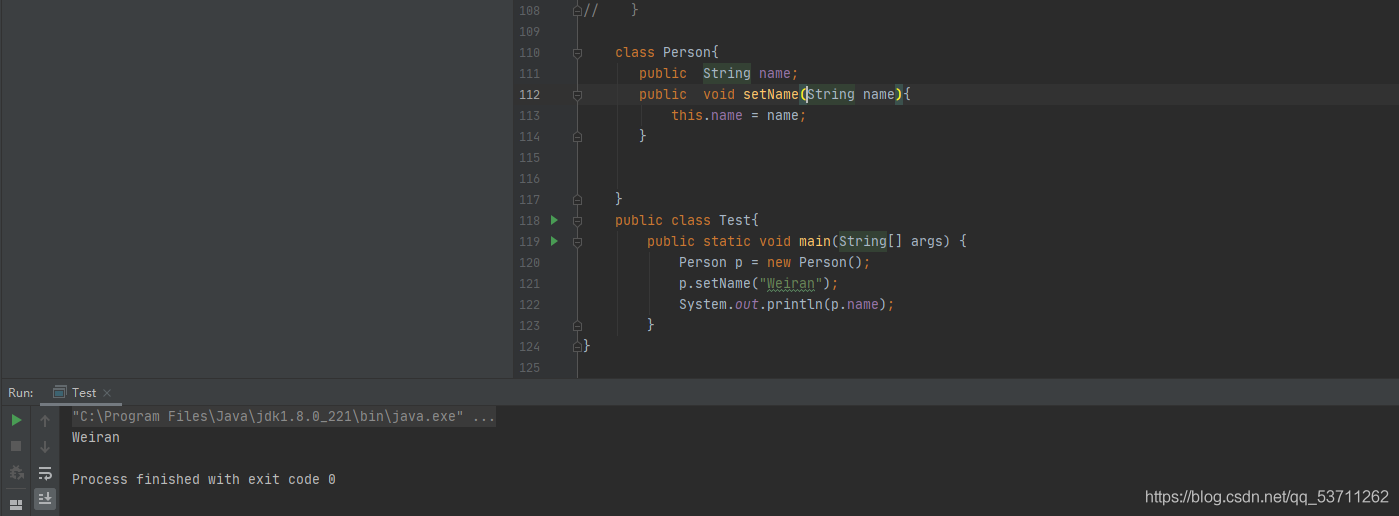The width and height of the screenshot is (1399, 516).
Task: Click the setName method name on line 112
Action: click(771, 94)
